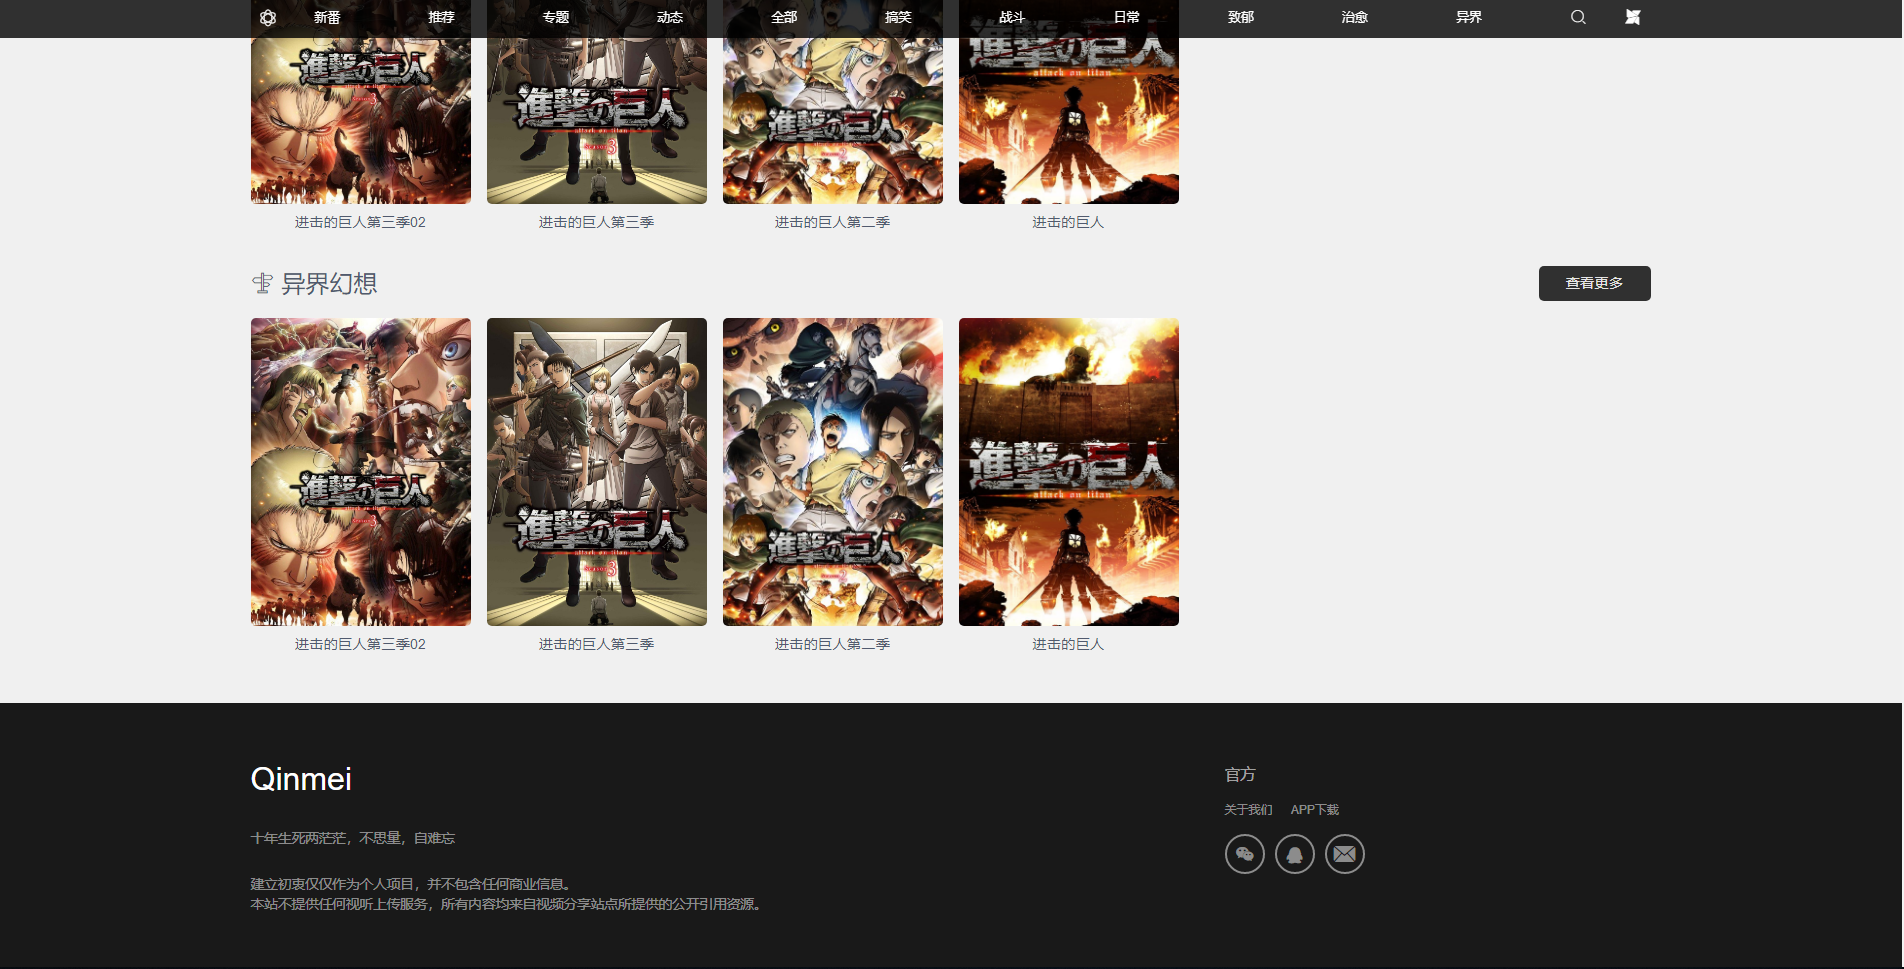Choose the 搞笑 category in navbar
This screenshot has width=1904, height=969.
pos(898,17)
